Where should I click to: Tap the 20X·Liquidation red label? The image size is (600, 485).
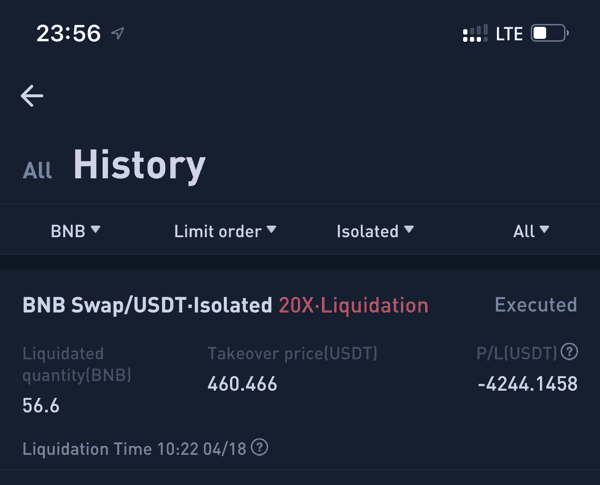tap(353, 305)
